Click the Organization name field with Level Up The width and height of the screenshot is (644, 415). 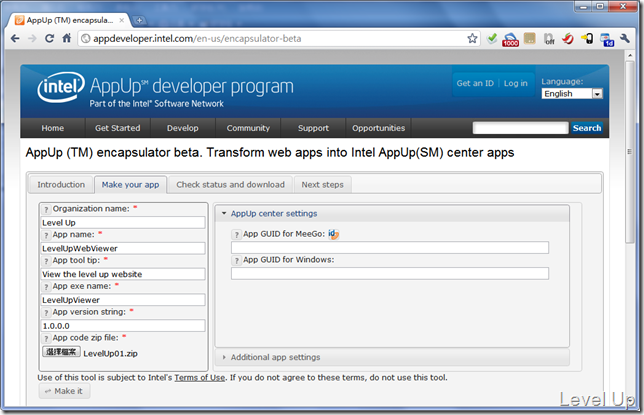[x=123, y=223]
